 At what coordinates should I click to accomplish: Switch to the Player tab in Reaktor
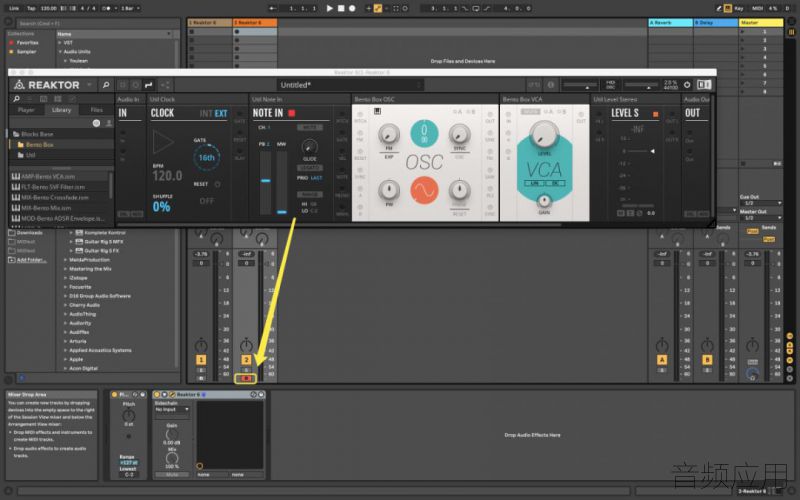(x=26, y=110)
